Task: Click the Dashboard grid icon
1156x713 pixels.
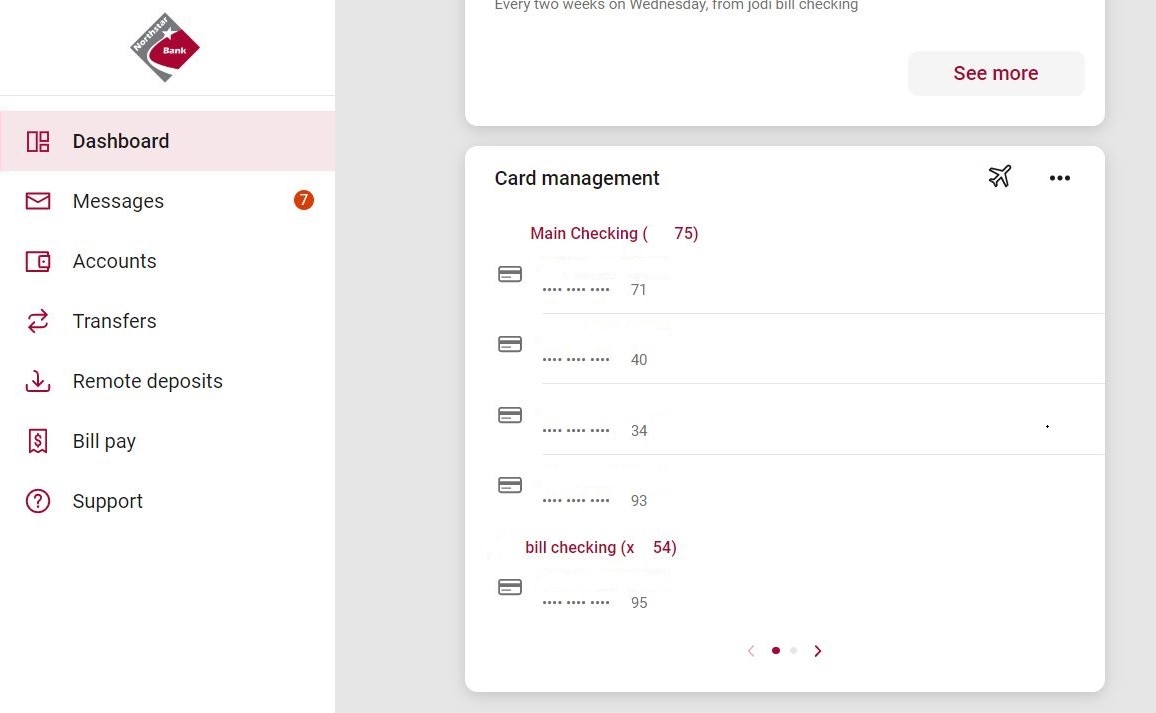Action: pos(38,141)
